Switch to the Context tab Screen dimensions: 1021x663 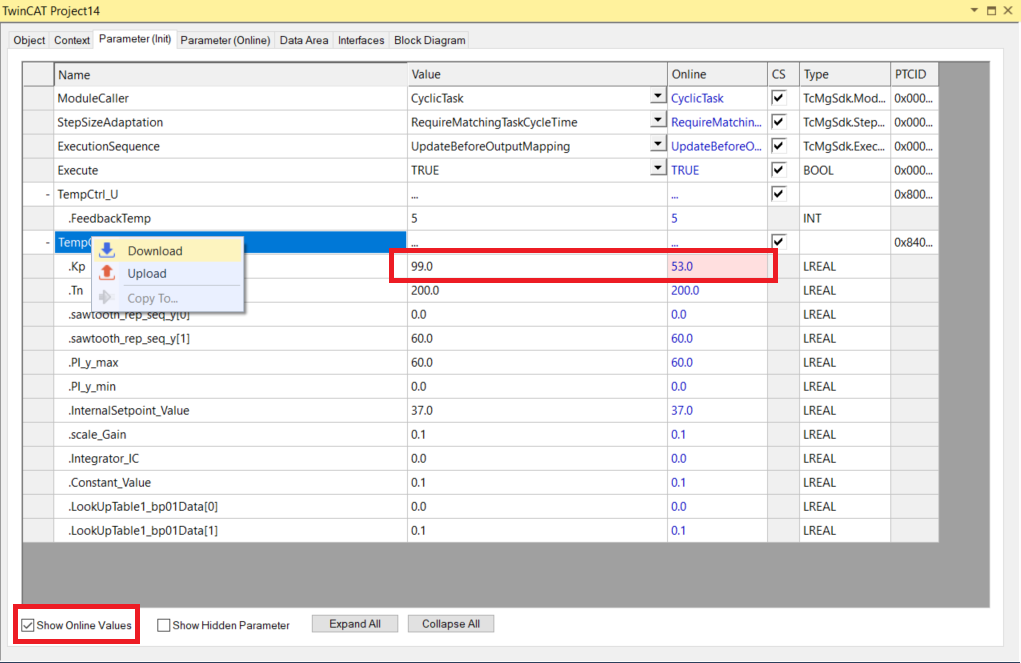coord(72,40)
